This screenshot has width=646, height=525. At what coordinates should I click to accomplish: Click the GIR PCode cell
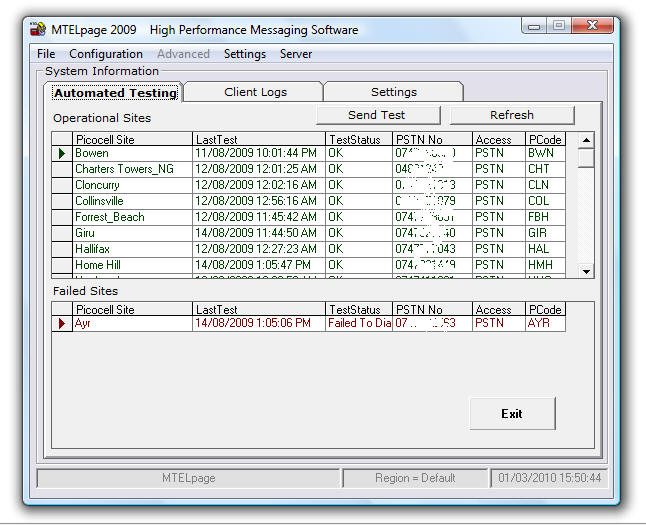point(545,234)
